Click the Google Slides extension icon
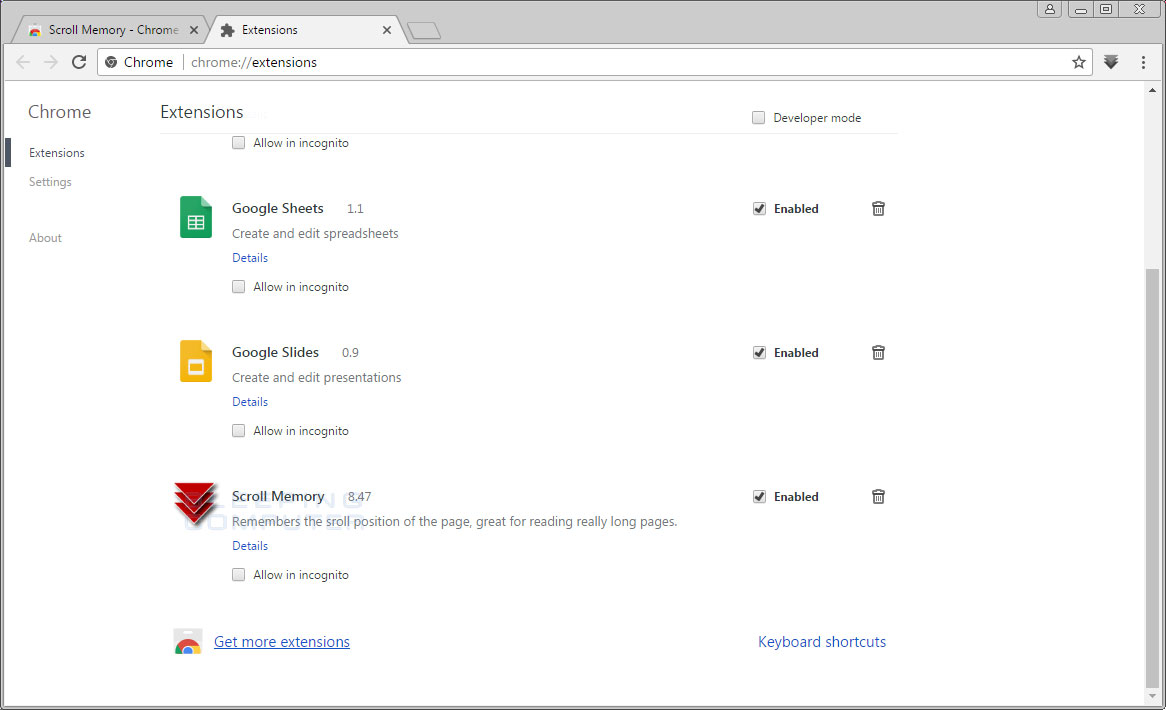 click(195, 361)
